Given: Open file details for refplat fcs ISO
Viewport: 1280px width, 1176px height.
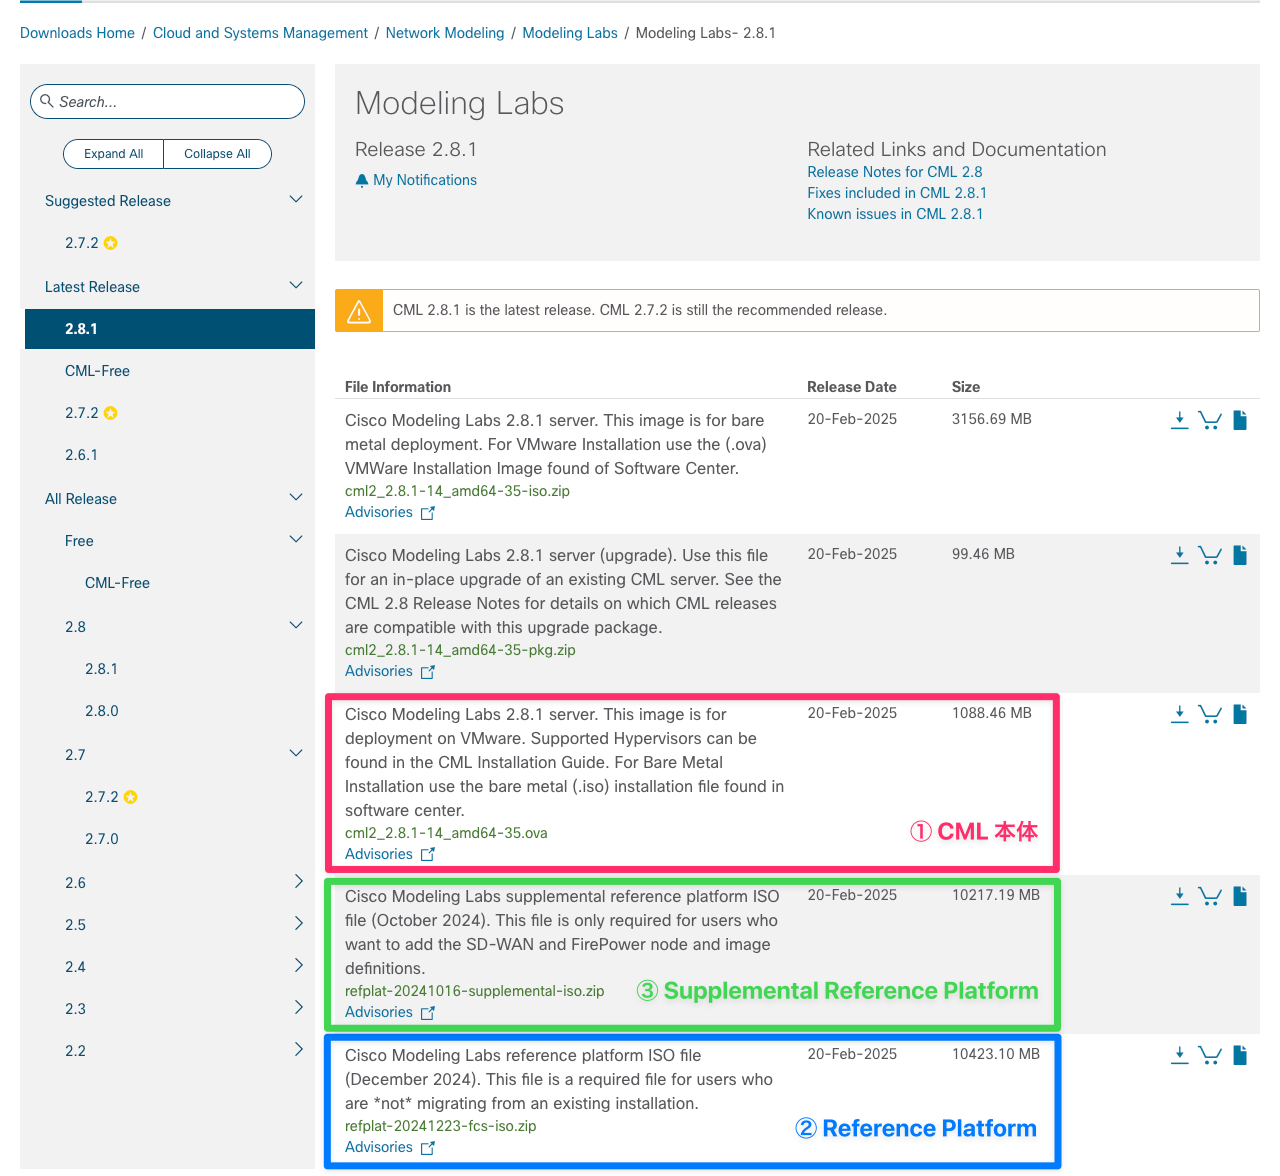Looking at the screenshot, I should click(x=1240, y=1055).
